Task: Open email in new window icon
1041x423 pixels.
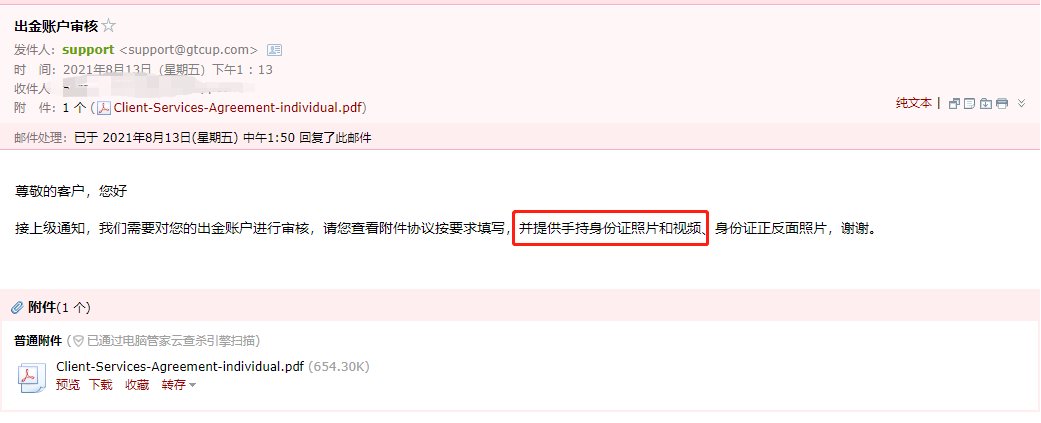Action: (x=955, y=103)
